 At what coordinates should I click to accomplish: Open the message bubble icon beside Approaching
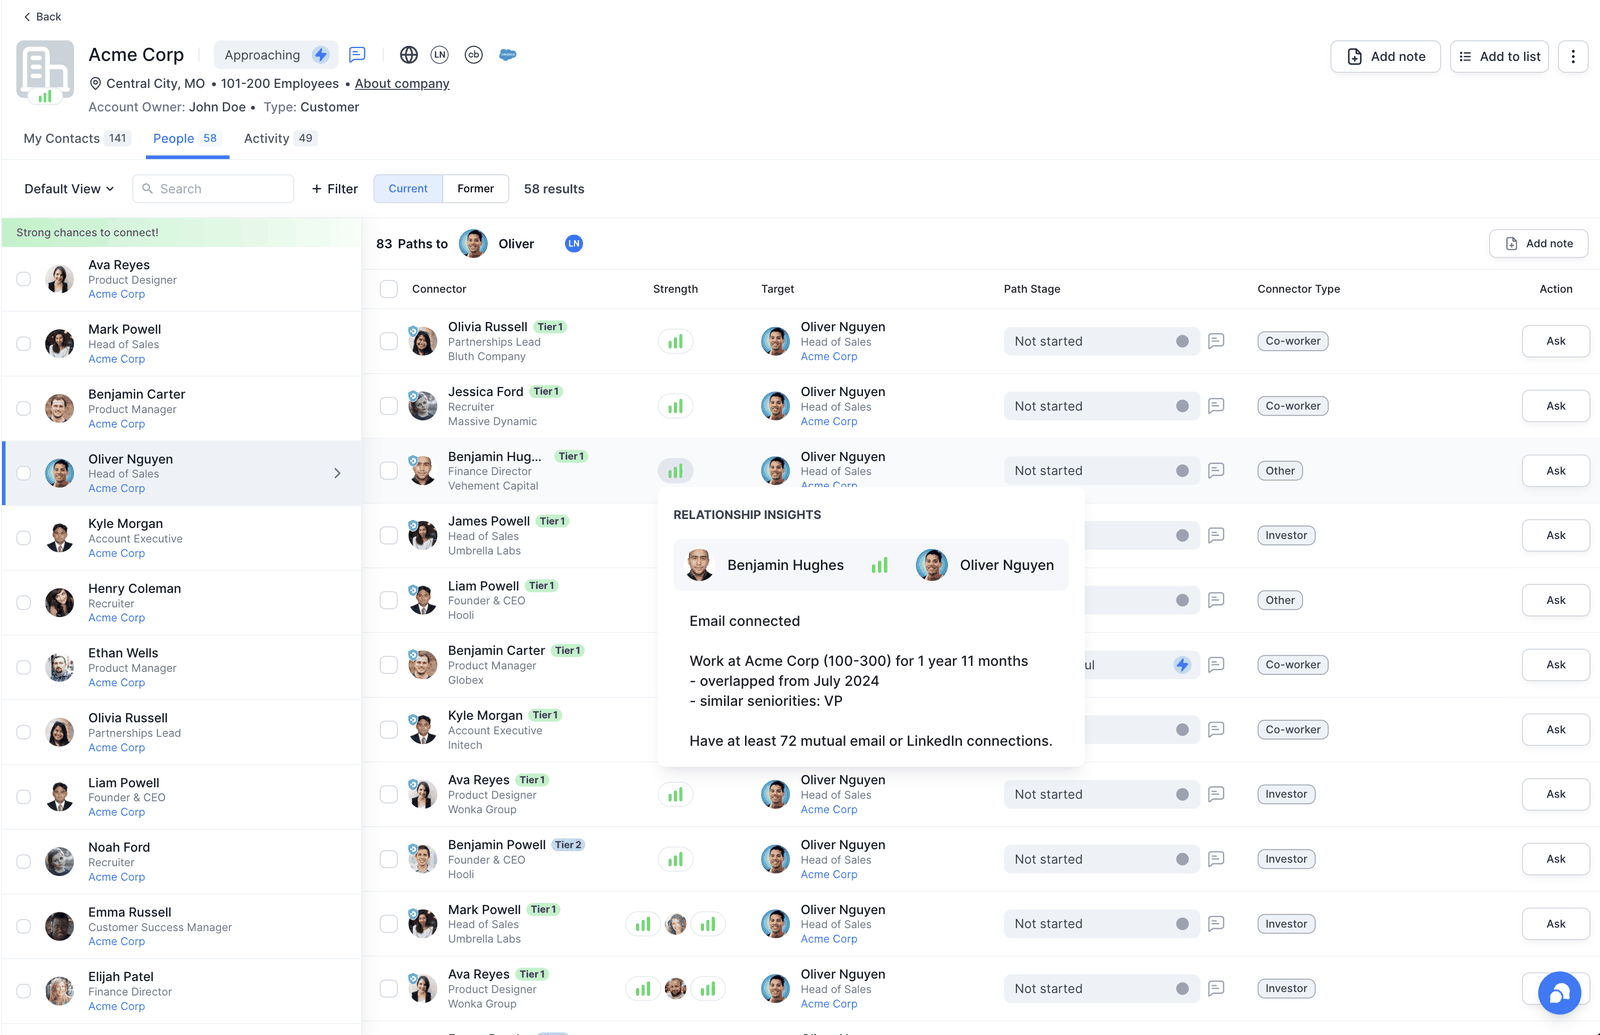357,55
